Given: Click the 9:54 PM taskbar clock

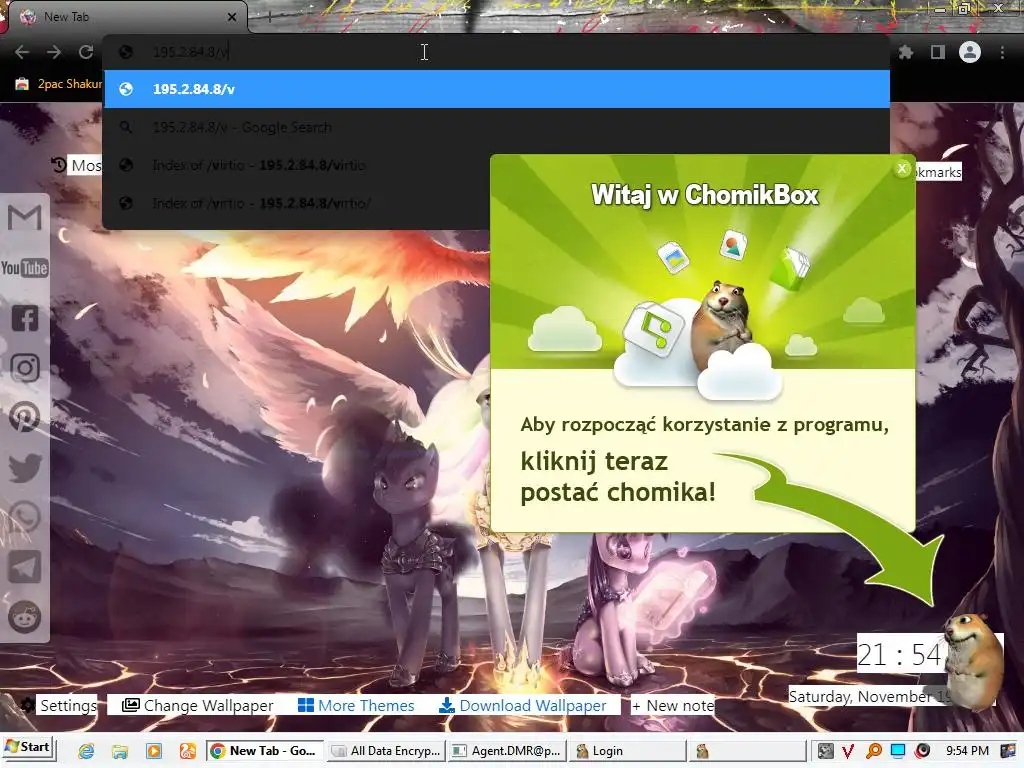Looking at the screenshot, I should tap(968, 751).
